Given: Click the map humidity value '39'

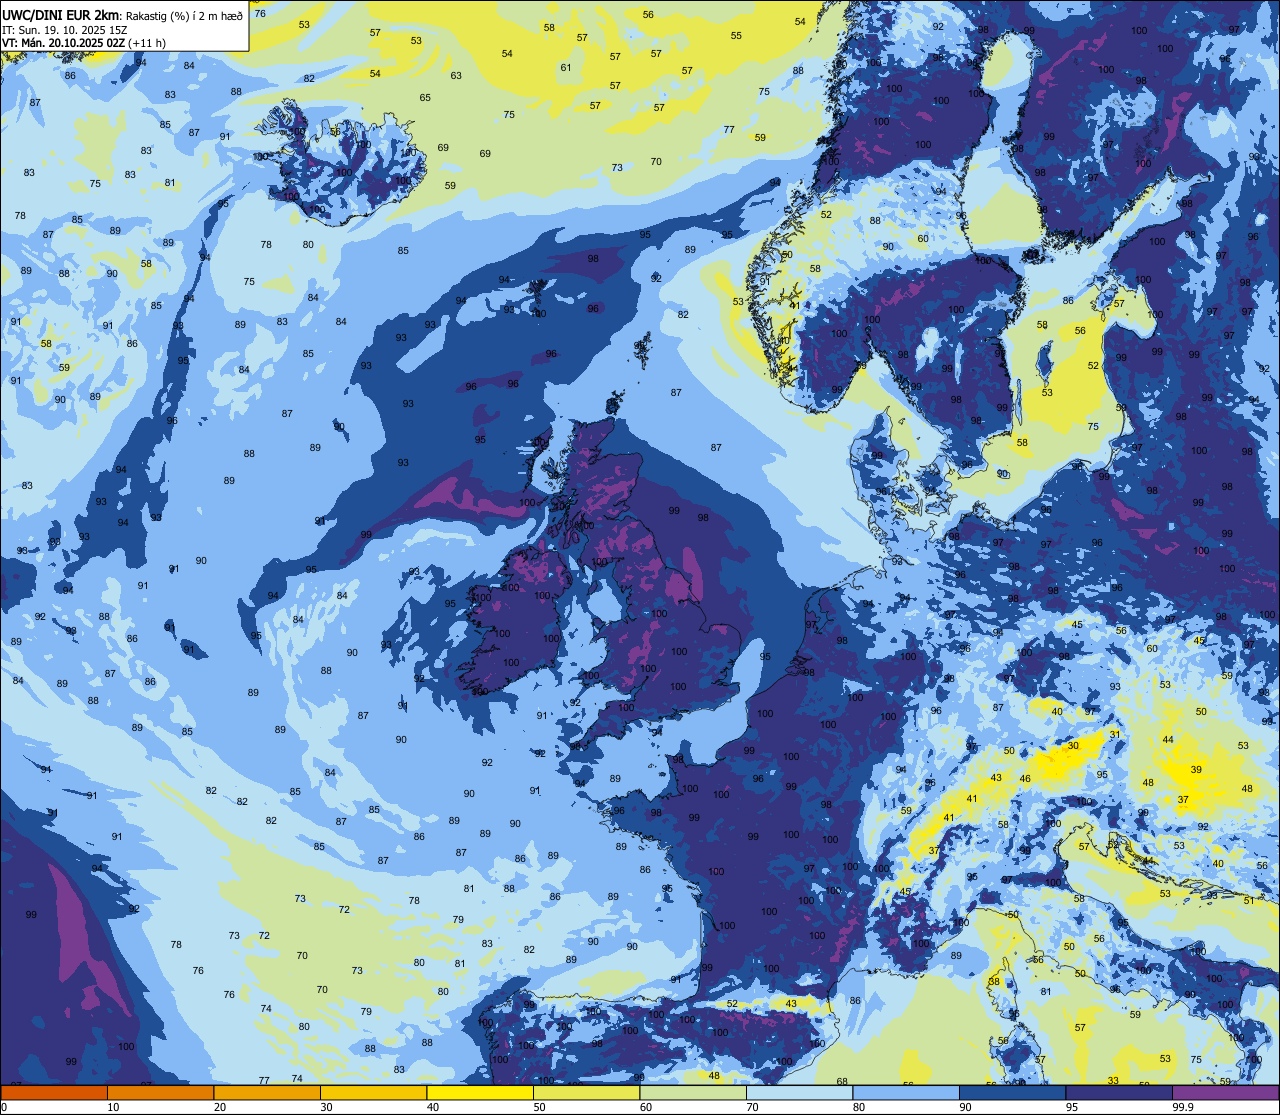Looking at the screenshot, I should coord(1197,770).
